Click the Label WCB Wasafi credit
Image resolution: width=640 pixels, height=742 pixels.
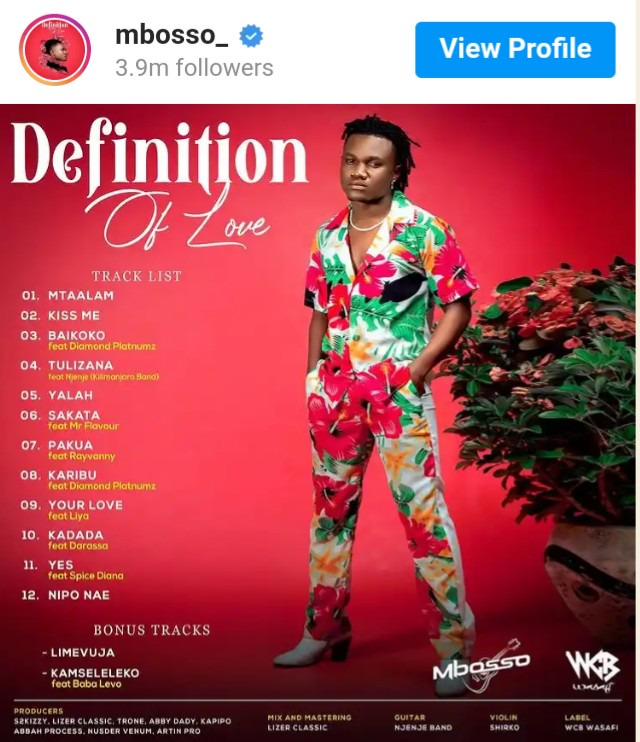coord(591,723)
